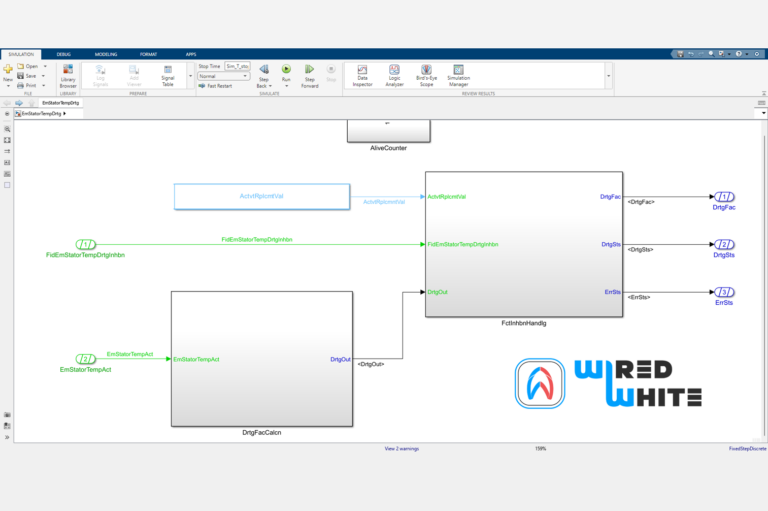Collapse the toolstrip with minimize arrow
This screenshot has height=511, width=768.
click(764, 93)
